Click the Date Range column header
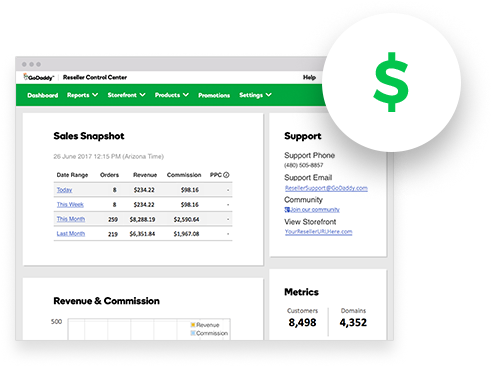Image resolution: width=491 pixels, height=366 pixels. (x=72, y=175)
